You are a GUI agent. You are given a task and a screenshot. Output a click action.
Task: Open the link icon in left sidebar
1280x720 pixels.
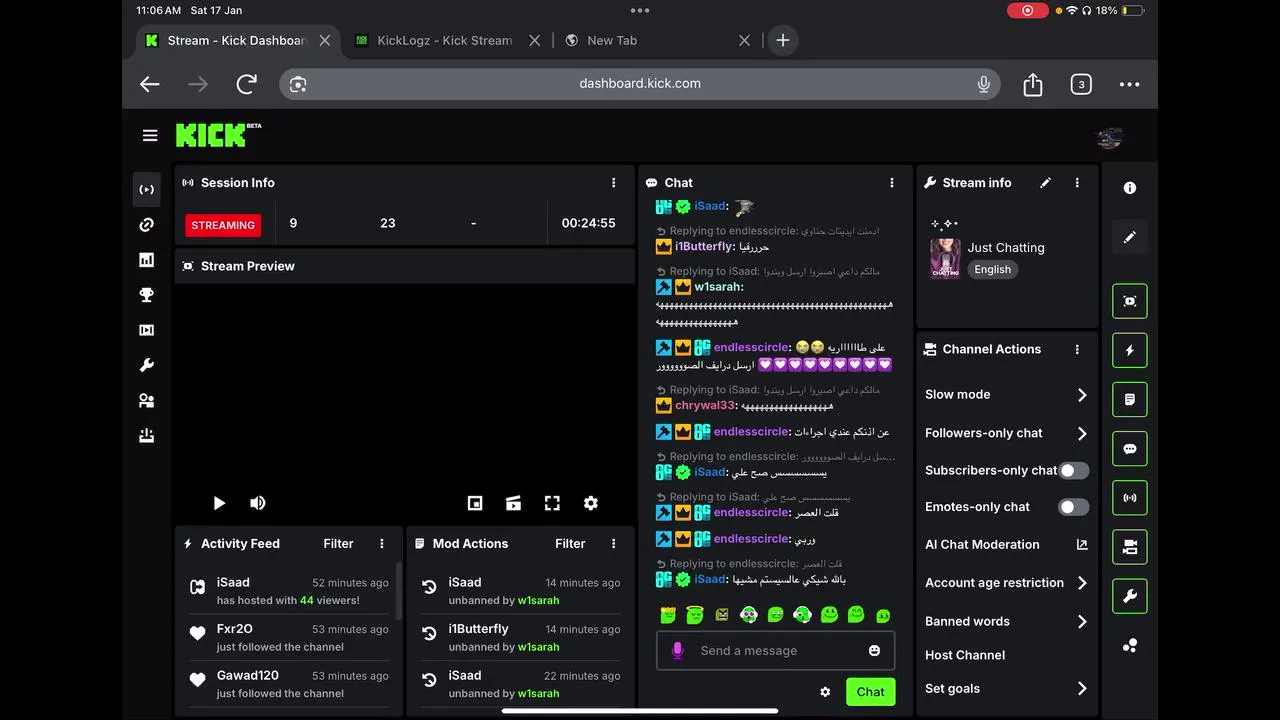147,225
